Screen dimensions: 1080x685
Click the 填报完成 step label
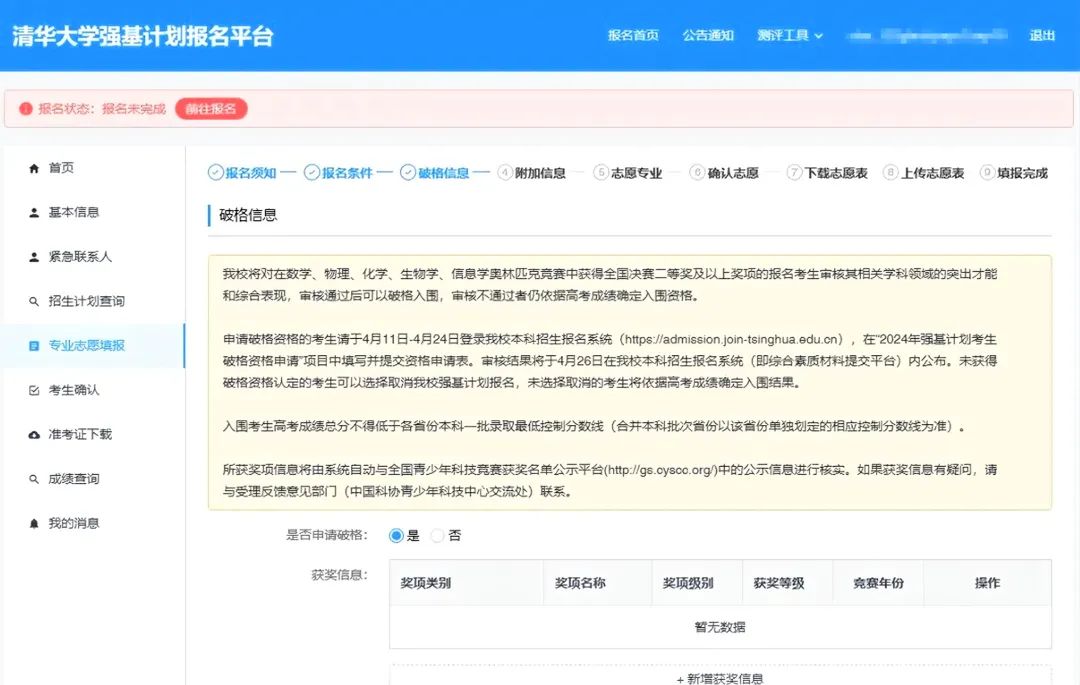click(1023, 173)
